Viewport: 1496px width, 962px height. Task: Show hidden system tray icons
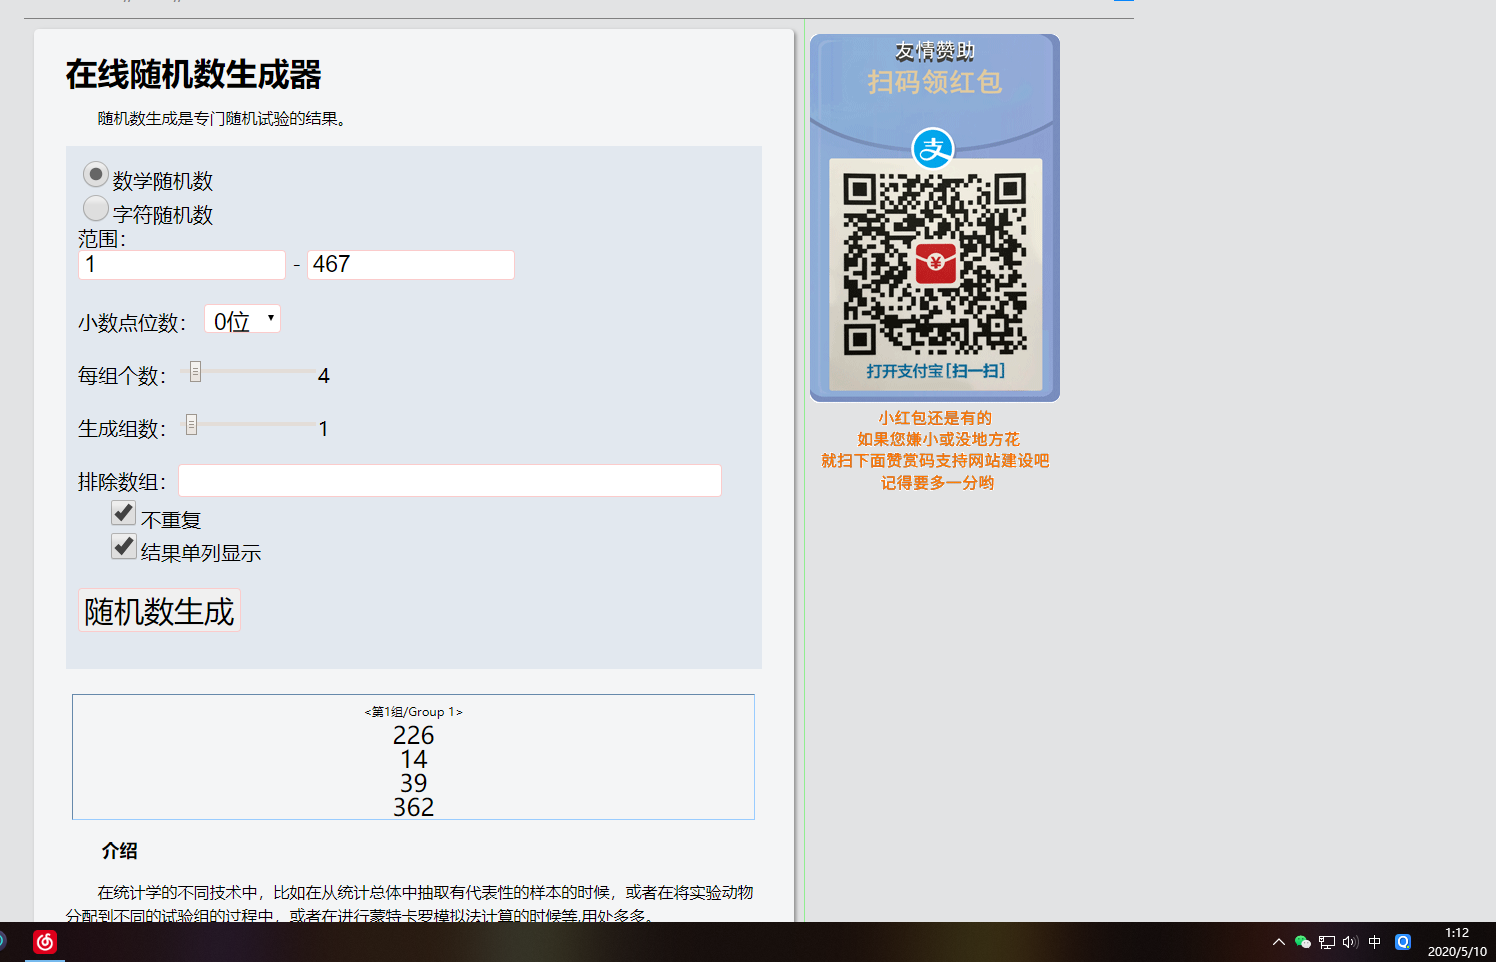tap(1278, 942)
